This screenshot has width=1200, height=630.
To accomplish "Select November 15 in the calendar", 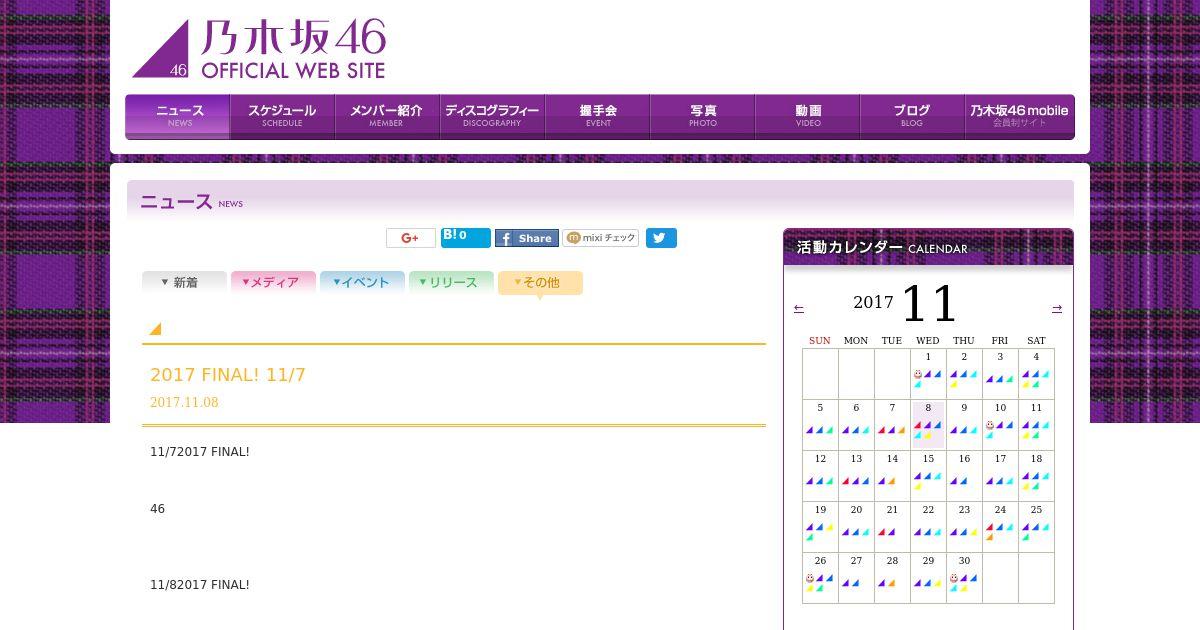I will pos(928,475).
